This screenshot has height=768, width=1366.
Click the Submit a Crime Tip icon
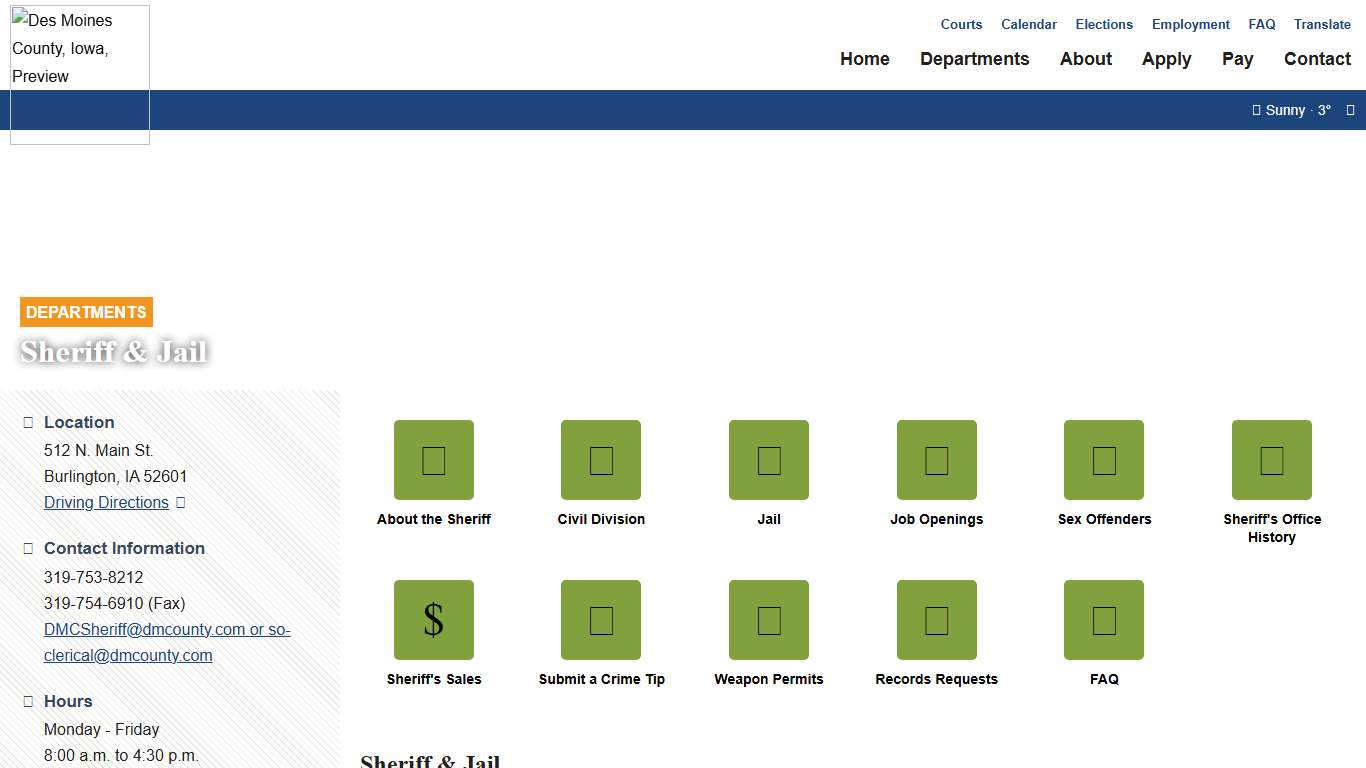(x=601, y=620)
